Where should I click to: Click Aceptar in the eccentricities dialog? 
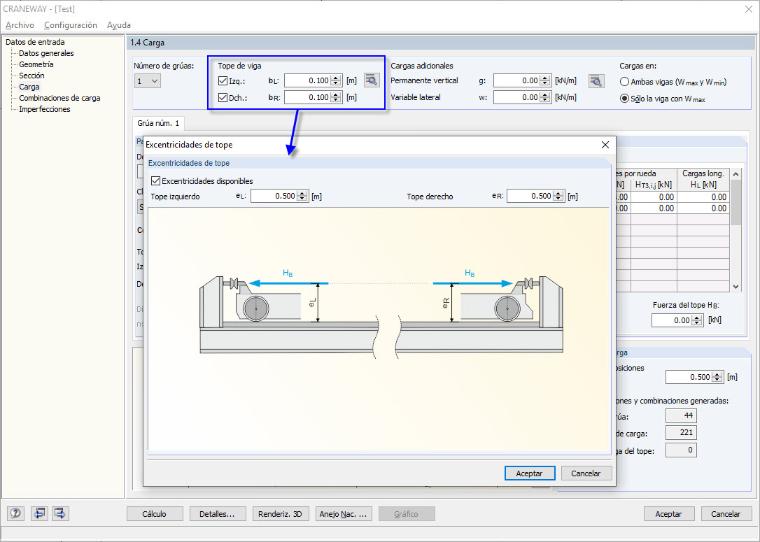[529, 473]
